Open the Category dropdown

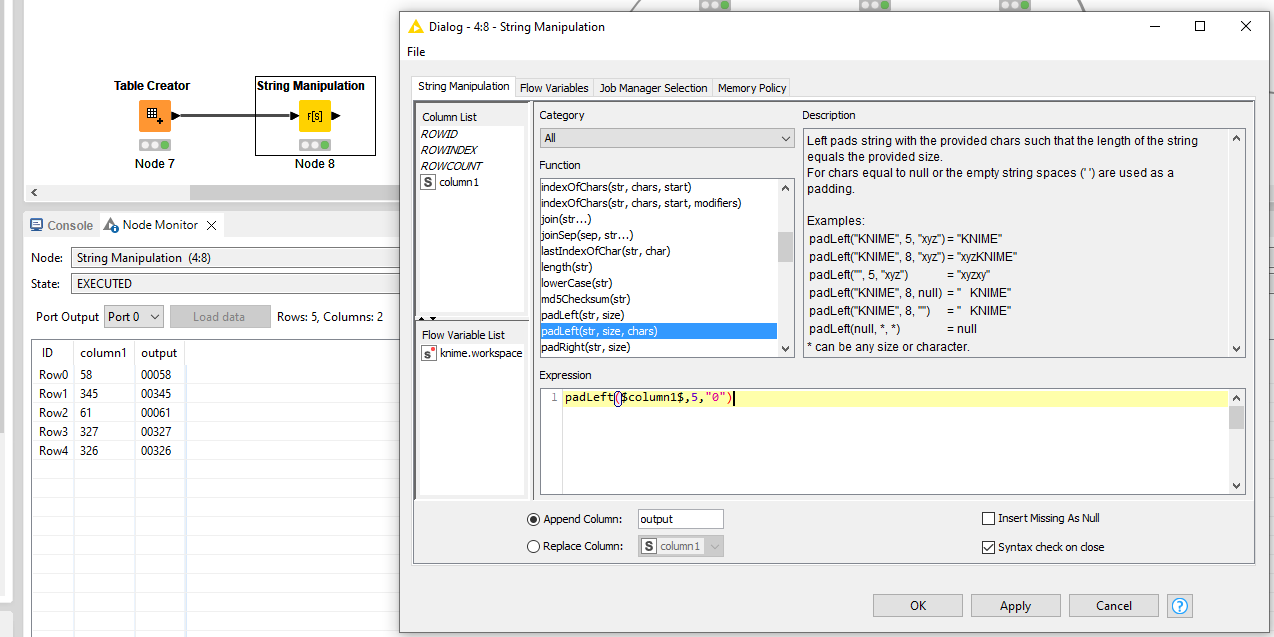click(667, 138)
